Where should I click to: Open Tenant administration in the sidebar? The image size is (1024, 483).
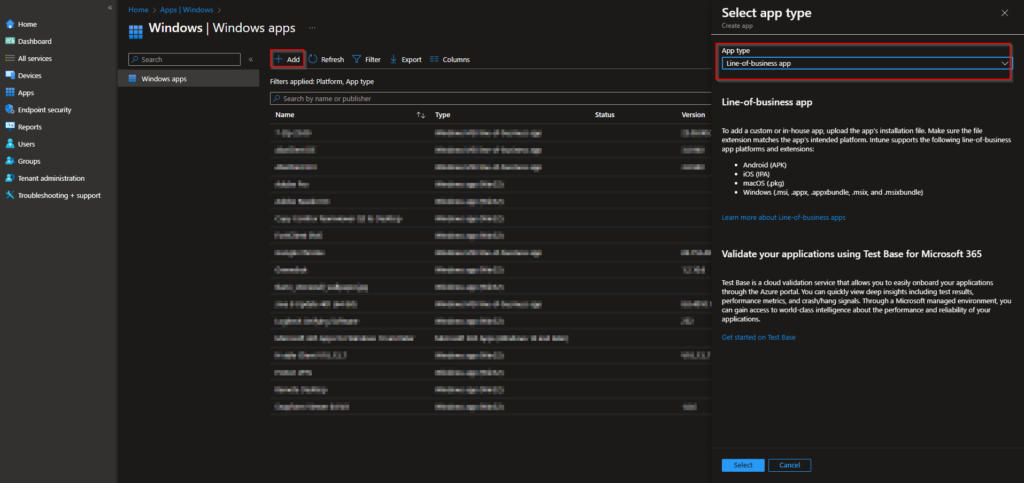point(45,178)
